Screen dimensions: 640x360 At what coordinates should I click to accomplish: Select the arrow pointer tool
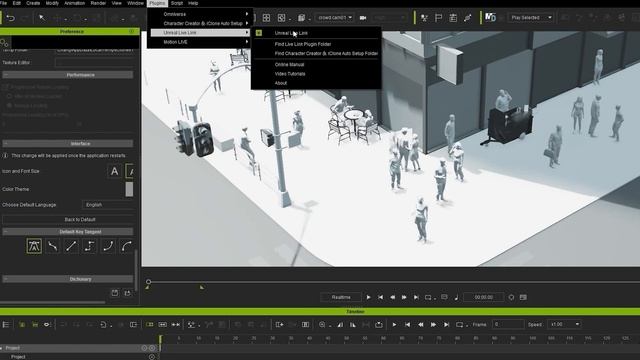pos(42,18)
